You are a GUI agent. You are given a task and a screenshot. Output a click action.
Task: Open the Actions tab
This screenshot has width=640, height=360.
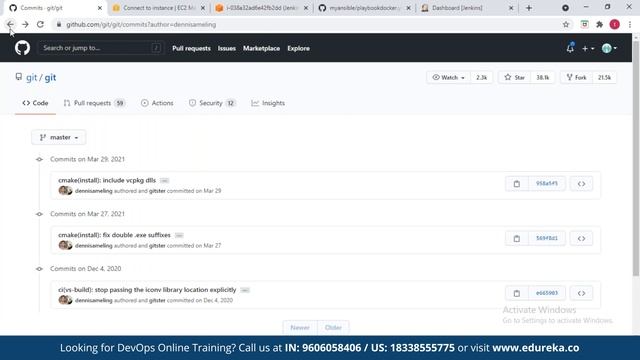[157, 103]
